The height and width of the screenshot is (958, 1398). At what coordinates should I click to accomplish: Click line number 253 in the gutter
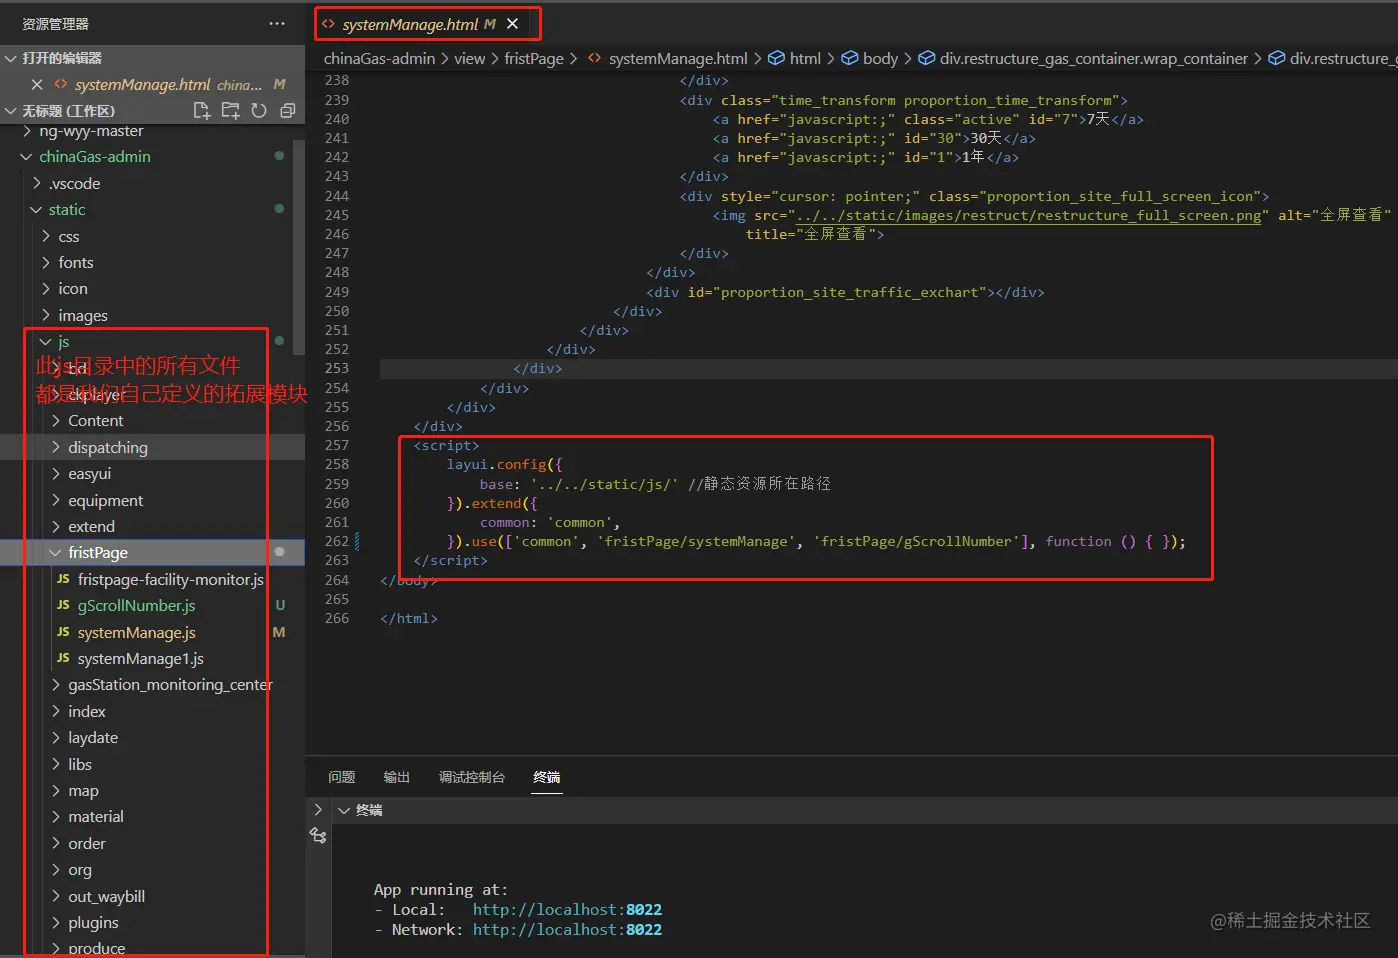point(337,369)
